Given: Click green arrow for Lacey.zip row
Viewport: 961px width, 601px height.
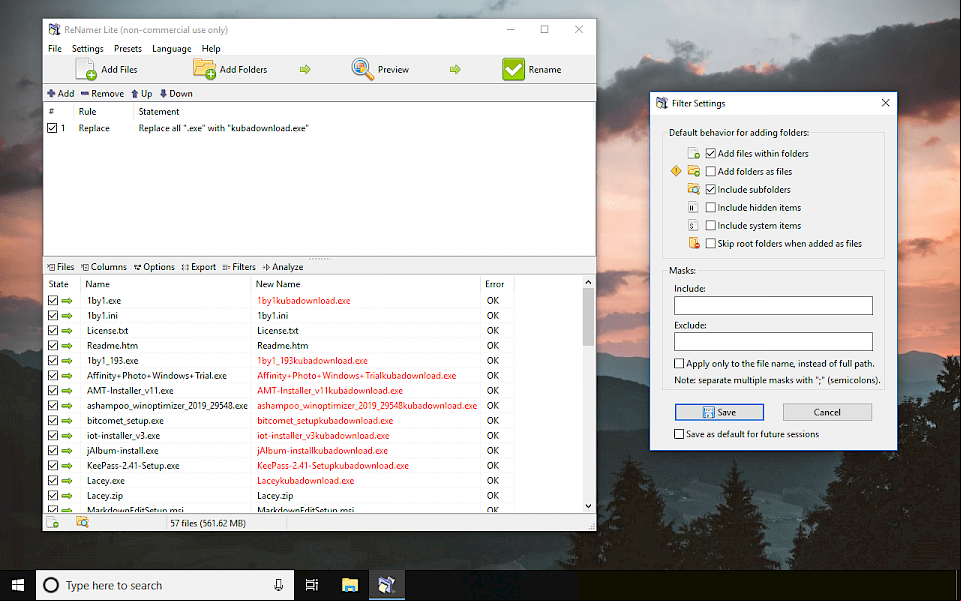Looking at the screenshot, I should 67,496.
